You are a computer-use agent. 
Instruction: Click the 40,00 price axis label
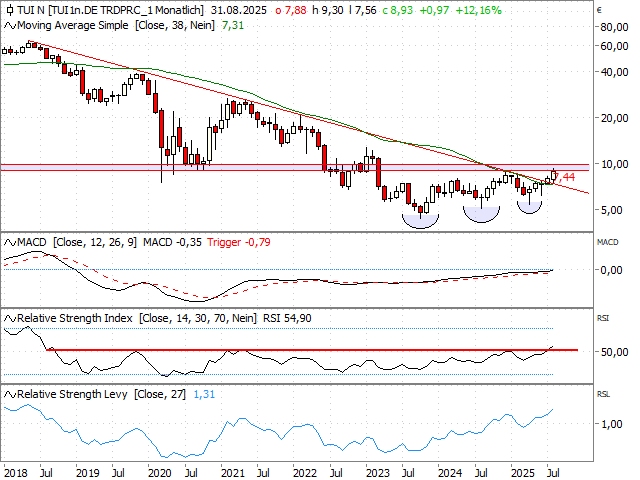tap(614, 72)
